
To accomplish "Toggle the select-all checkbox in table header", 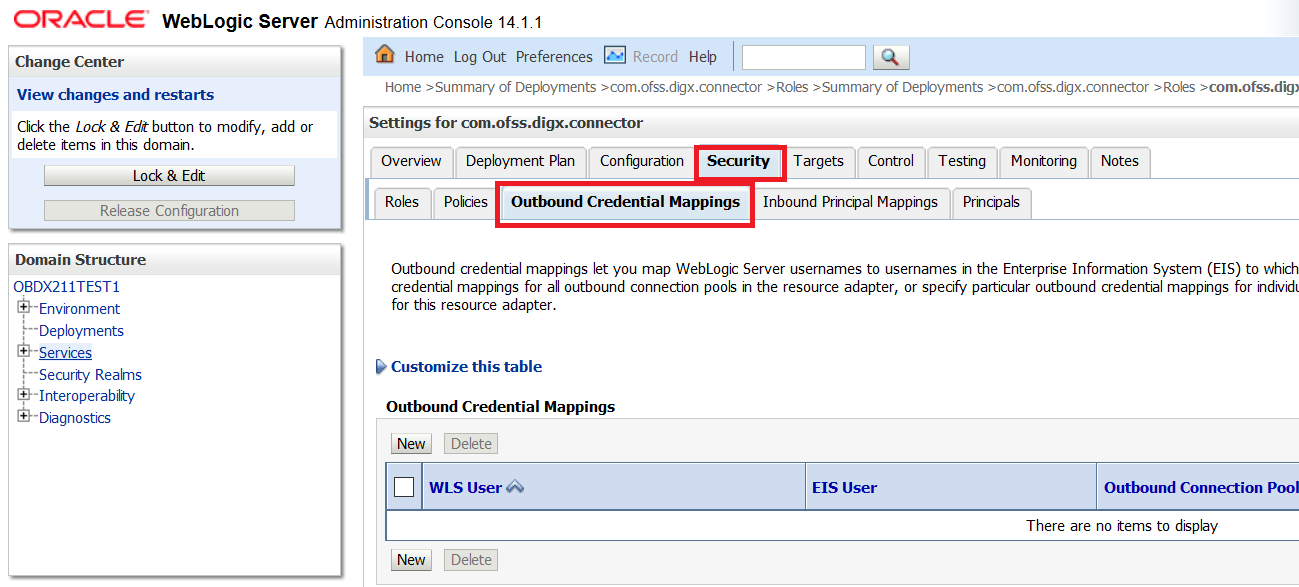I will pyautogui.click(x=404, y=487).
